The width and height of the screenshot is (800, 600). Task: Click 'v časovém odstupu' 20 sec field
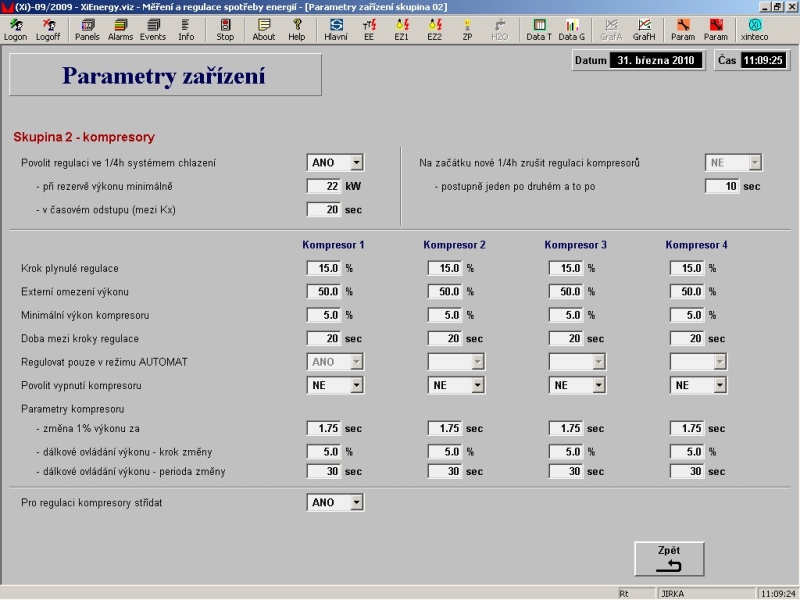coord(324,210)
